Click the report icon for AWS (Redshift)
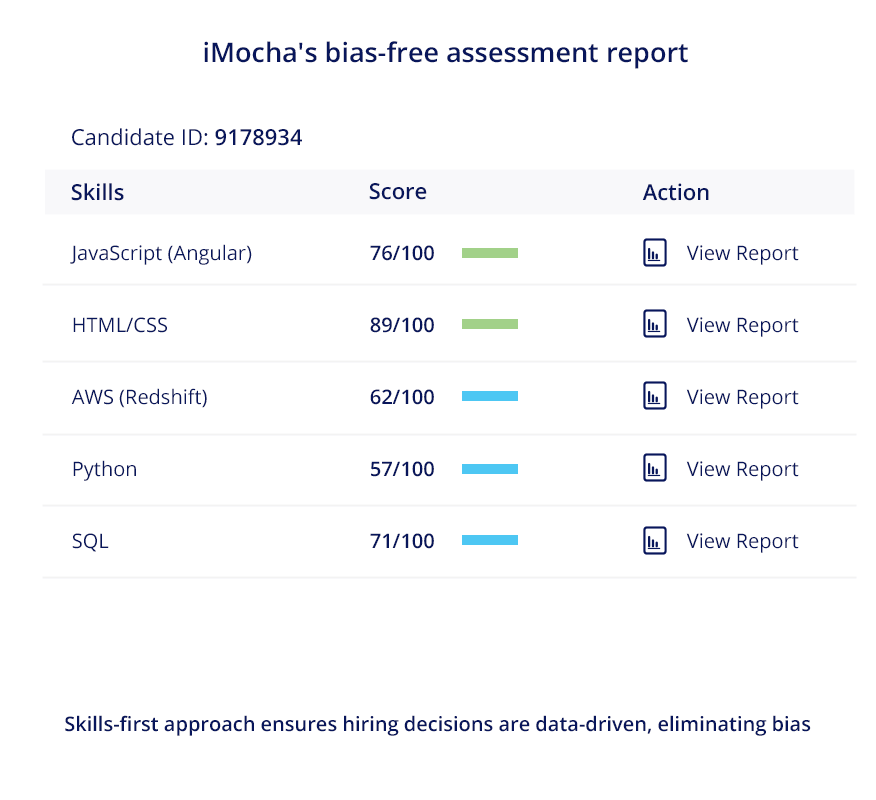Screen dimensions: 876x800 [655, 396]
